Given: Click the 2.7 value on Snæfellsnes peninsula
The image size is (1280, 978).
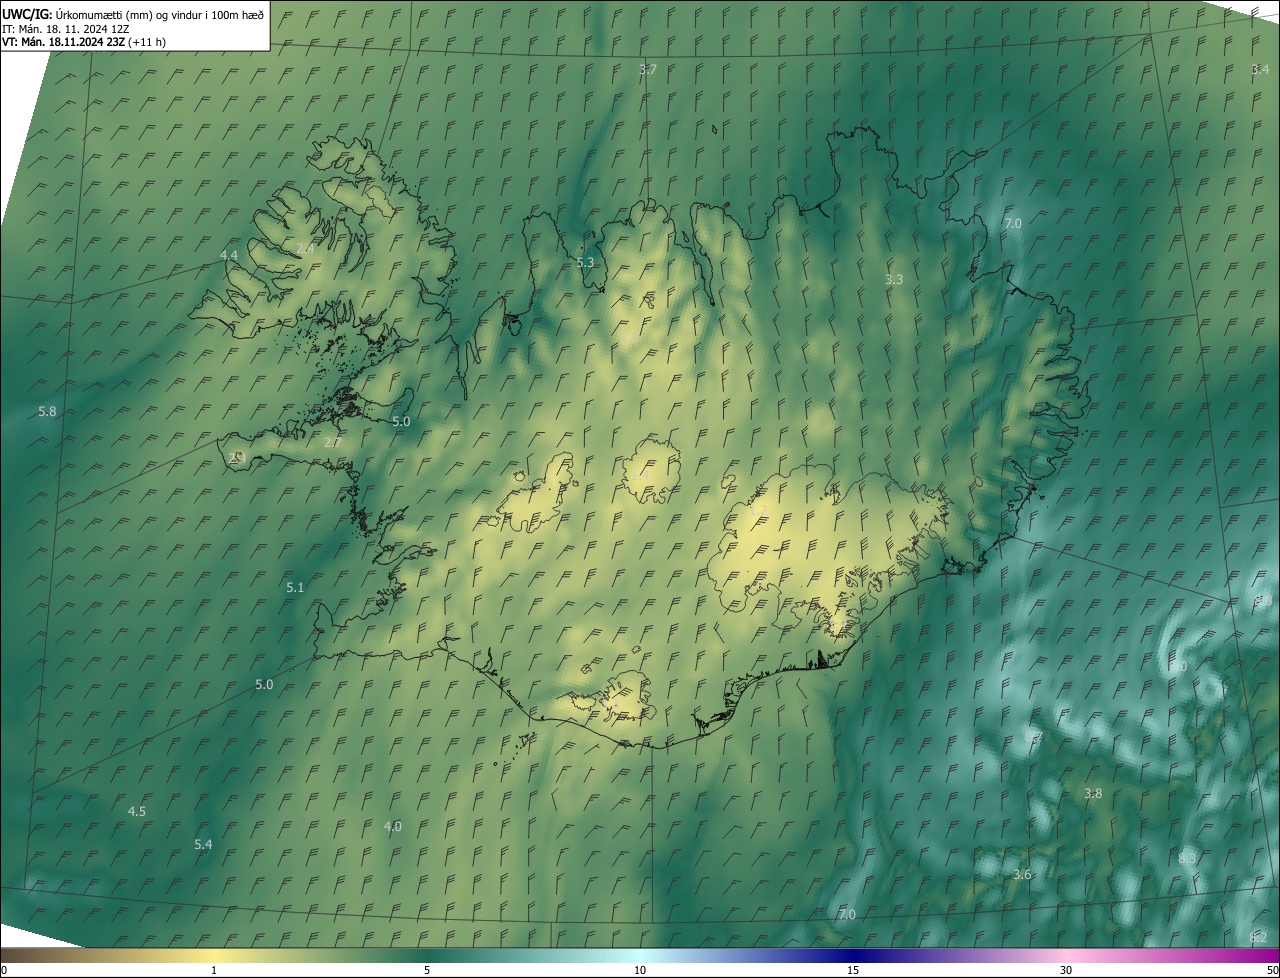Looking at the screenshot, I should (333, 442).
